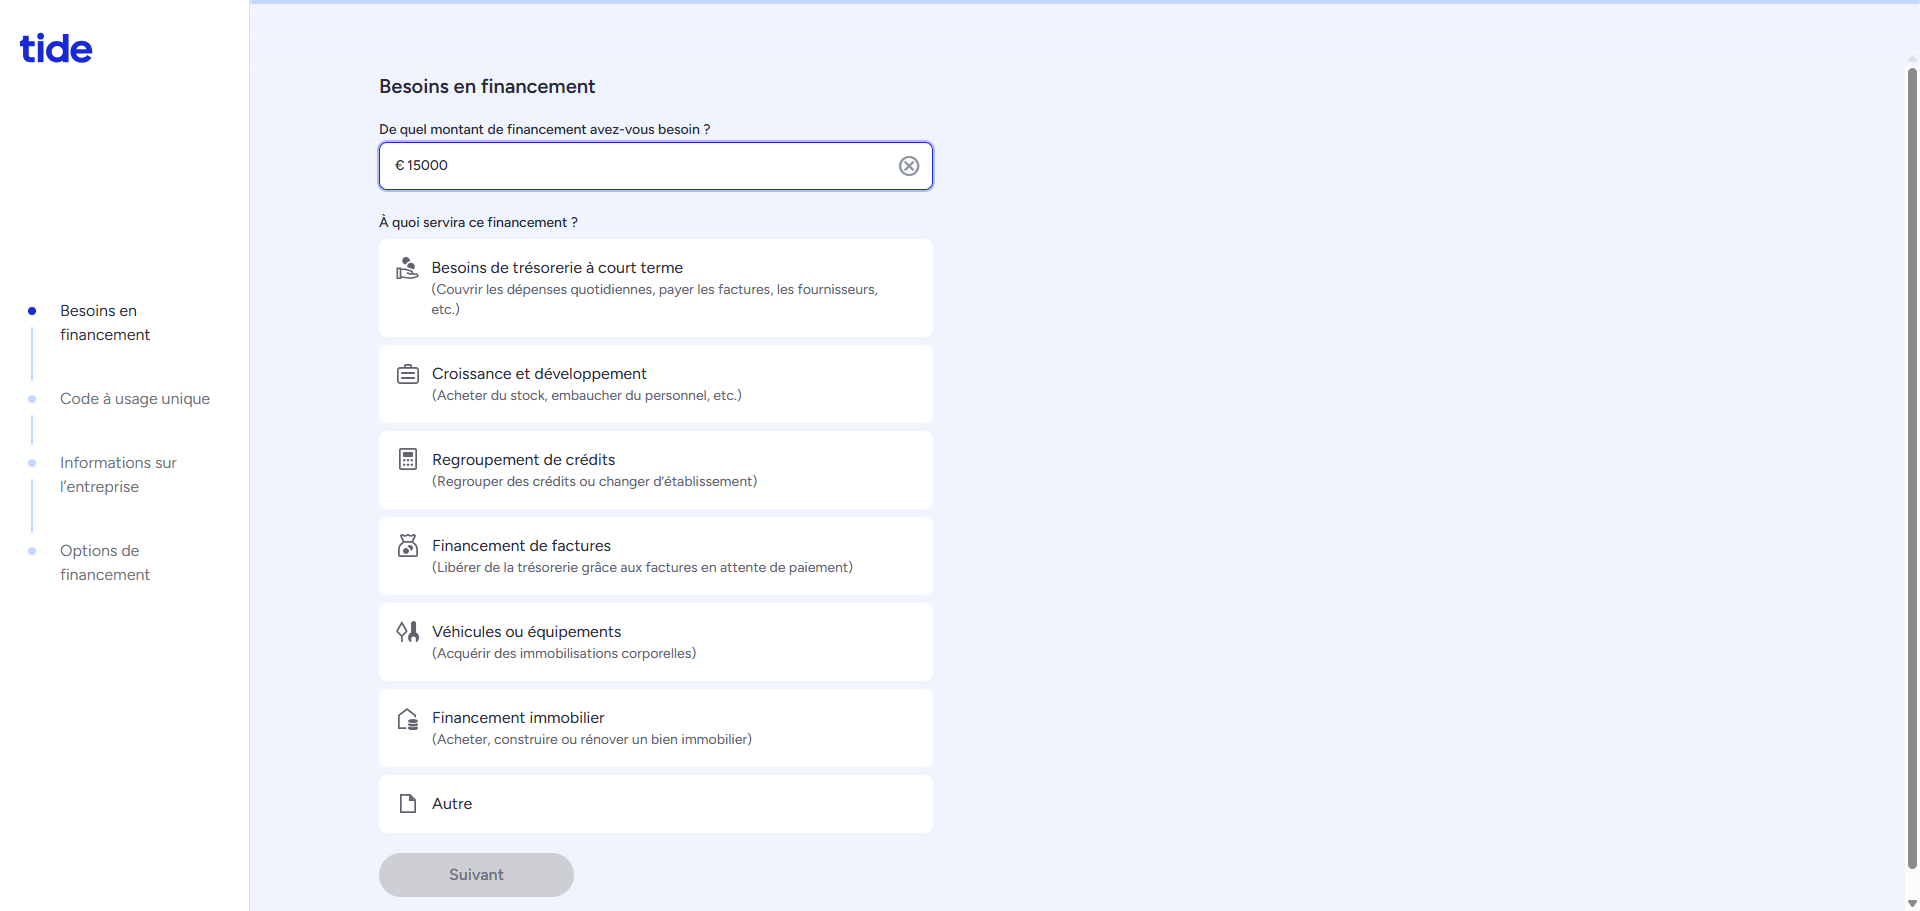Click the short-term treasury hand-coins icon
1920x911 pixels.
click(x=407, y=268)
